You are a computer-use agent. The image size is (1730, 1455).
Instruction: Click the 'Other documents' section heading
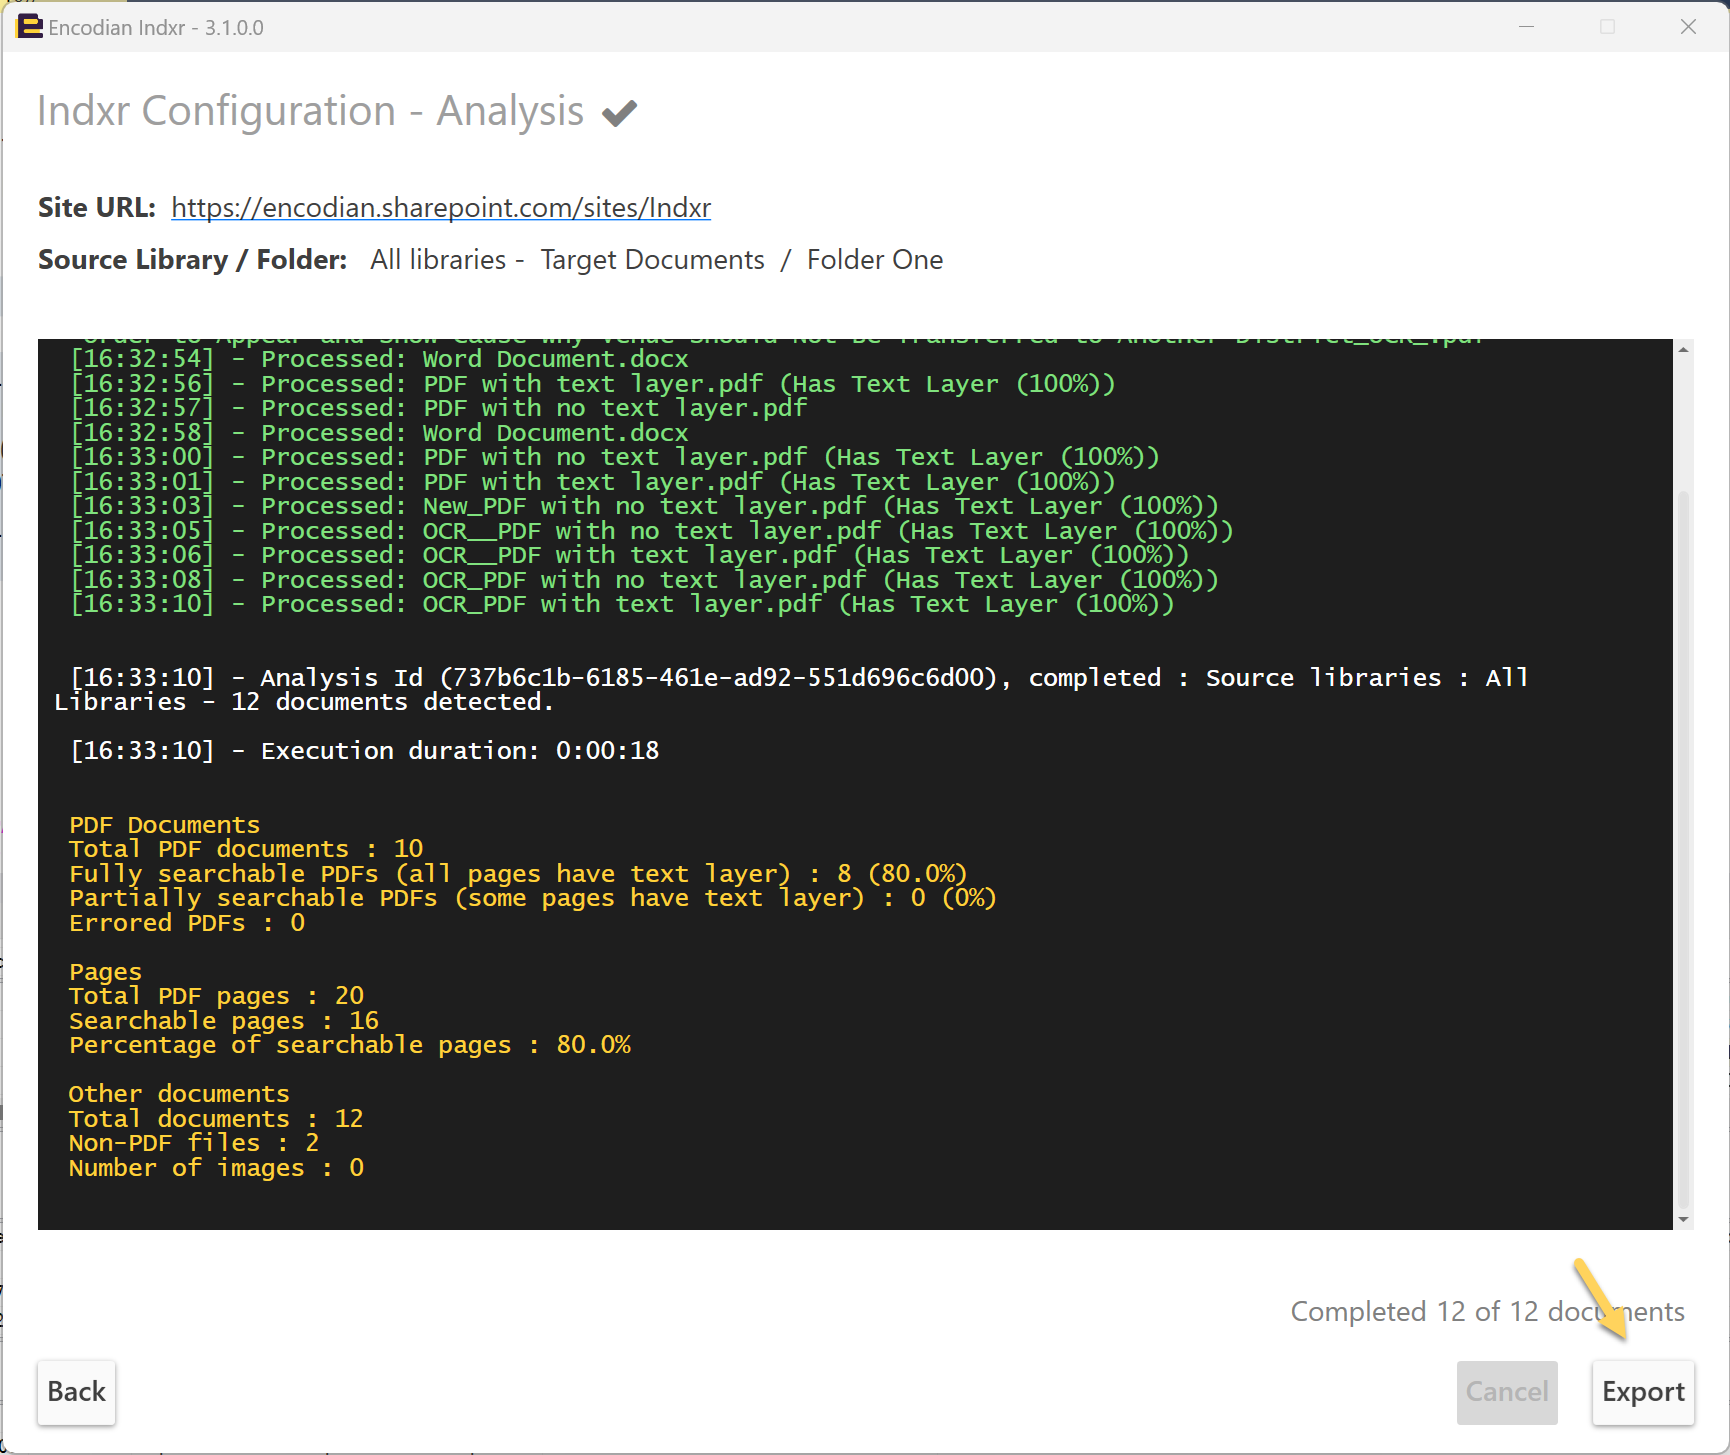(x=179, y=1094)
